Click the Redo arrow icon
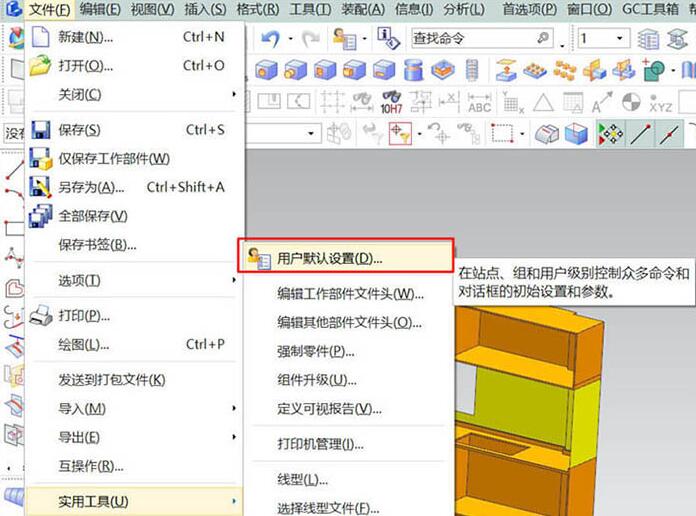Image resolution: width=696 pixels, height=516 pixels. pos(310,39)
